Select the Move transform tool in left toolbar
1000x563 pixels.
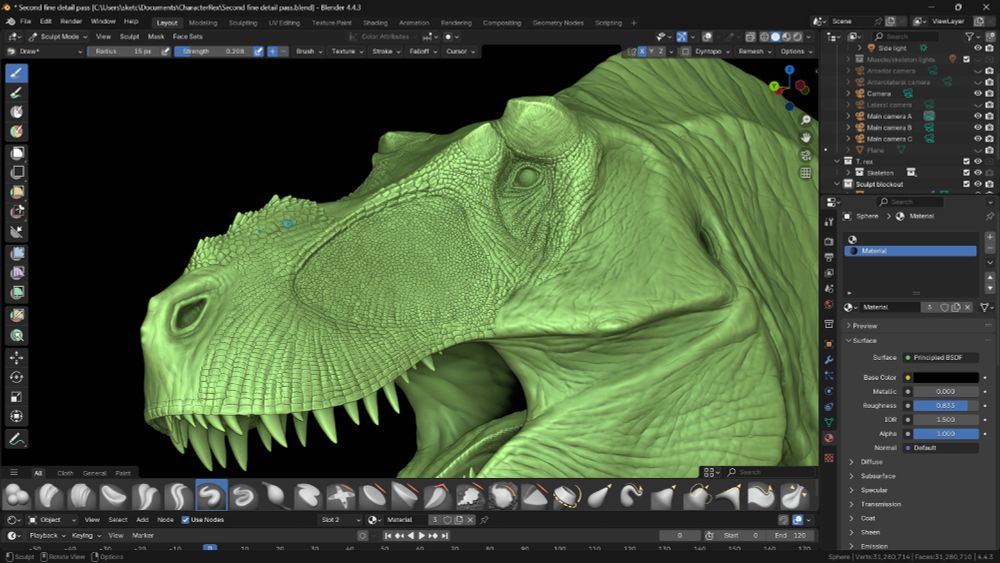pos(17,358)
